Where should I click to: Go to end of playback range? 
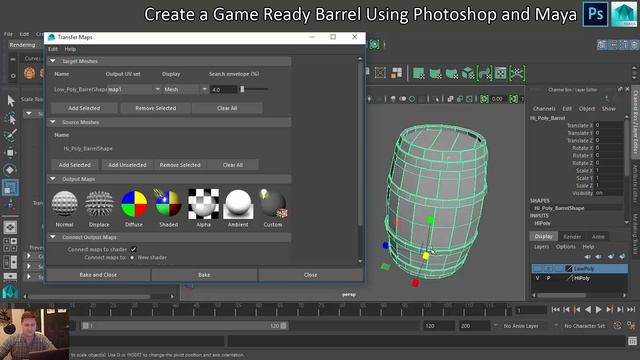tap(631, 310)
